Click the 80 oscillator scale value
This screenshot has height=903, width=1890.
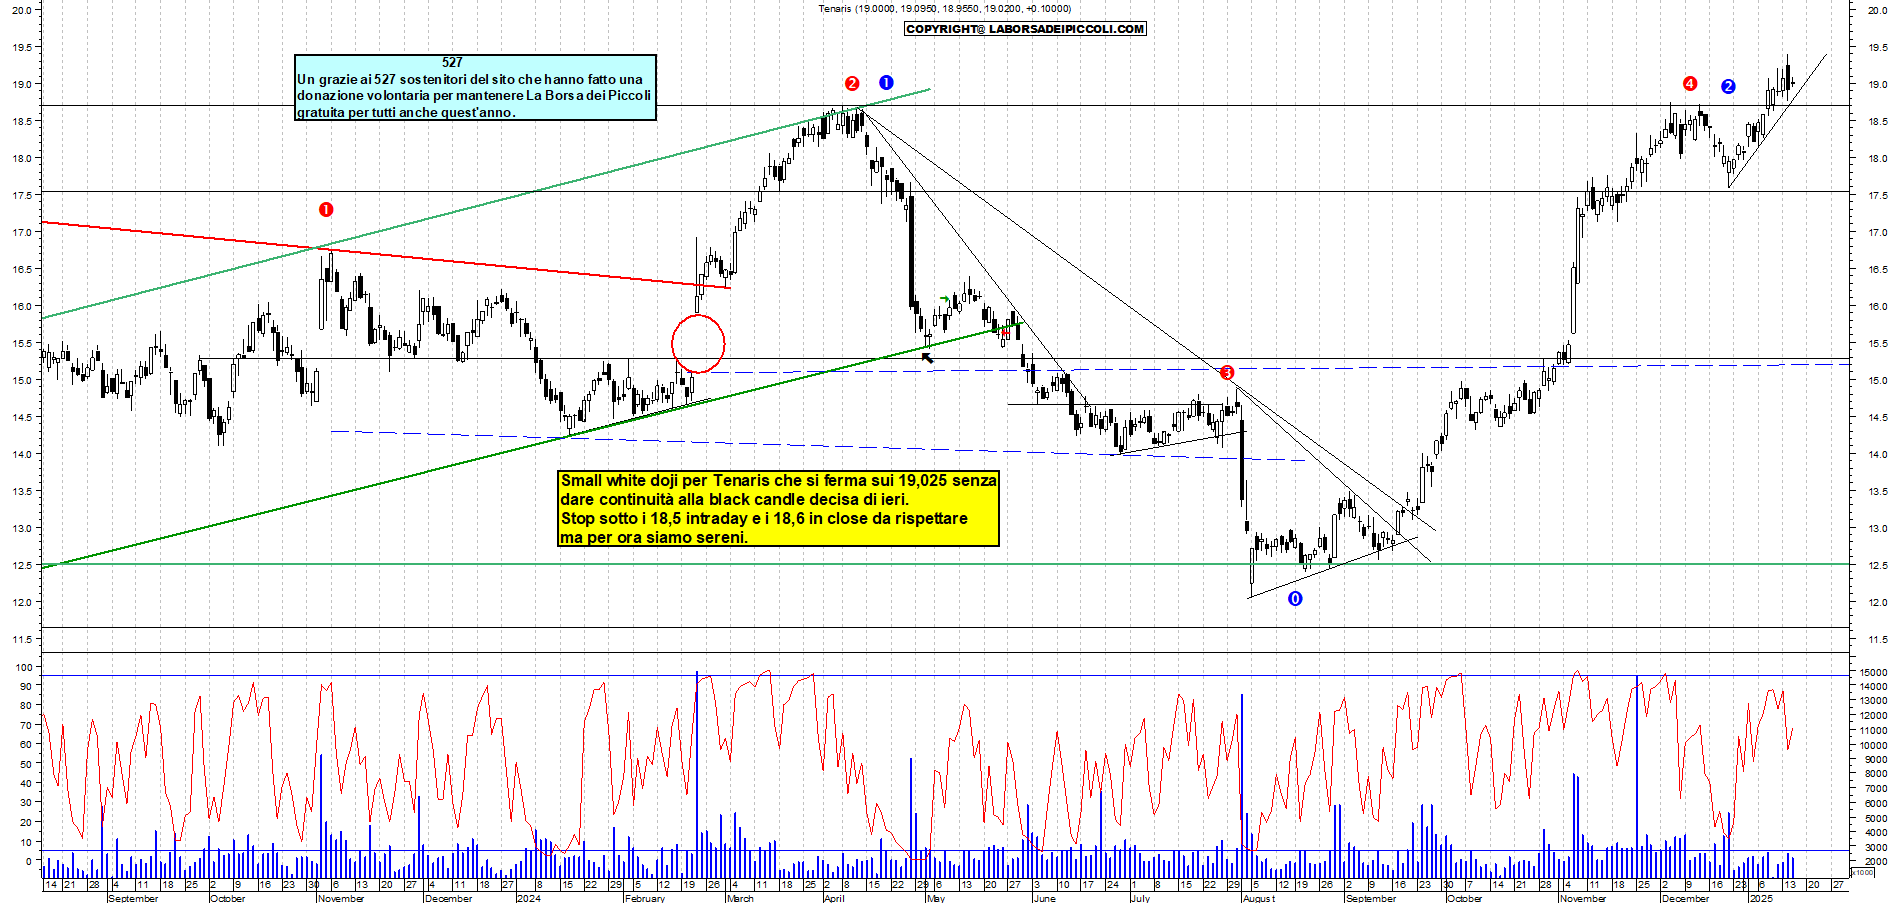[x=27, y=706]
